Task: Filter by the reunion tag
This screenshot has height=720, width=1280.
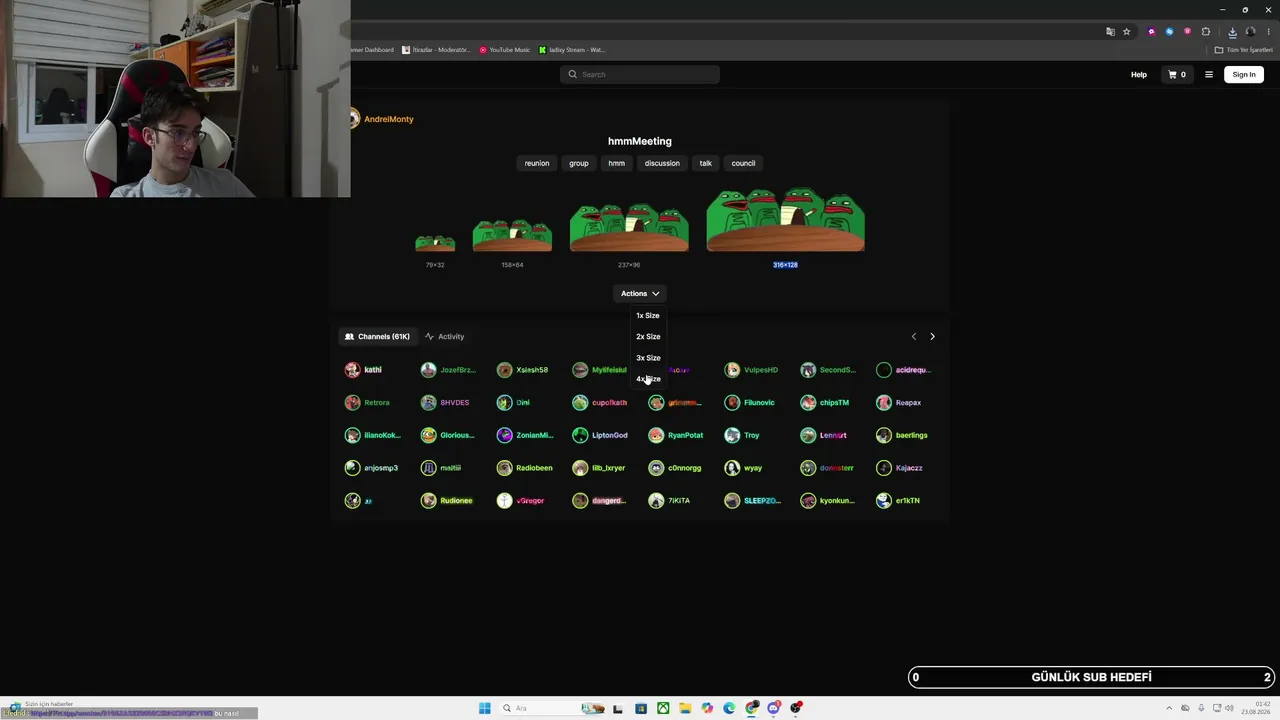Action: tap(537, 163)
